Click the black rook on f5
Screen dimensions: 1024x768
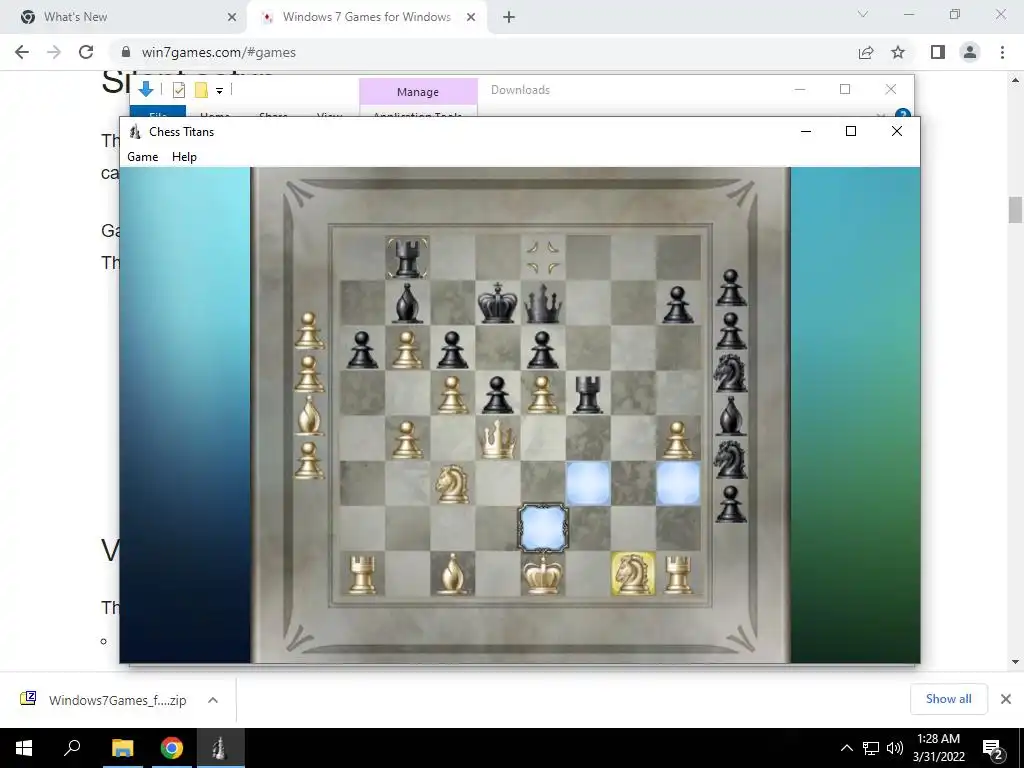coord(588,394)
